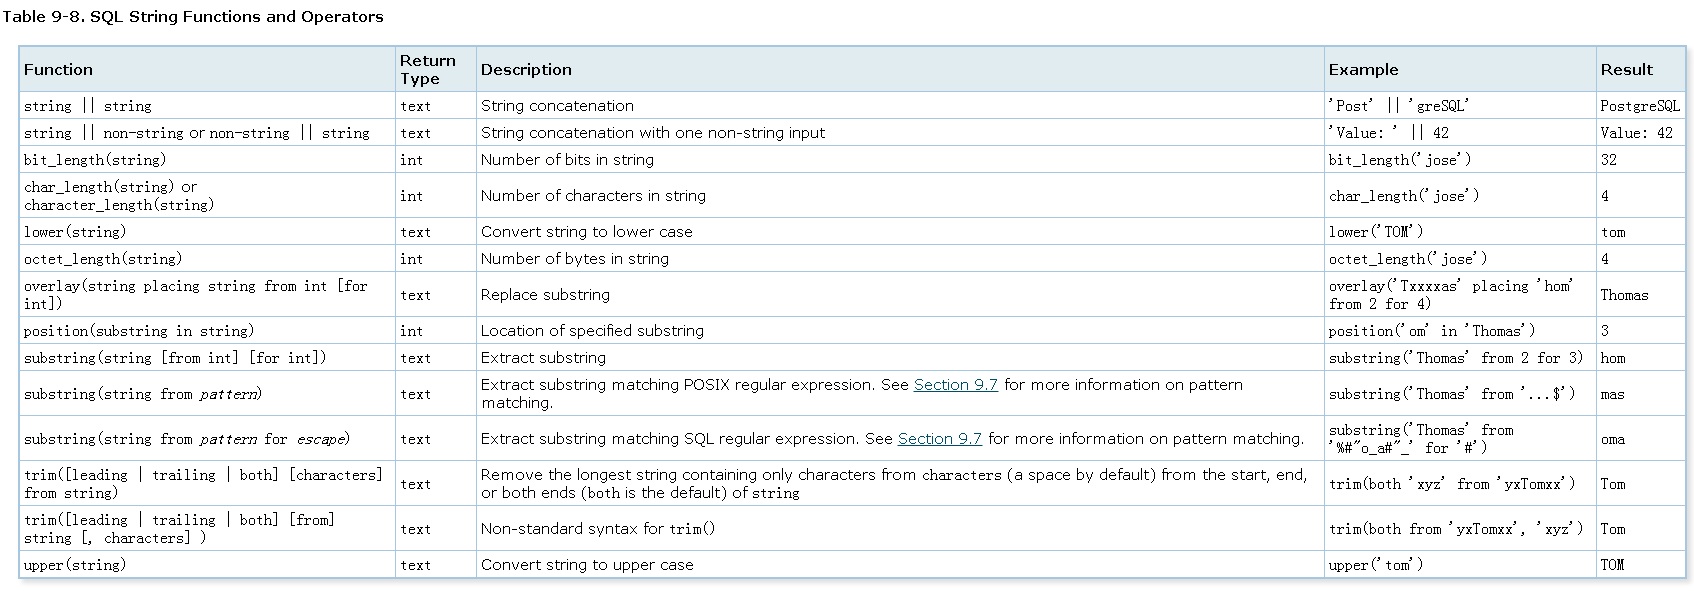The image size is (1694, 591).
Task: Click the Thomas result cell
Action: (1624, 295)
